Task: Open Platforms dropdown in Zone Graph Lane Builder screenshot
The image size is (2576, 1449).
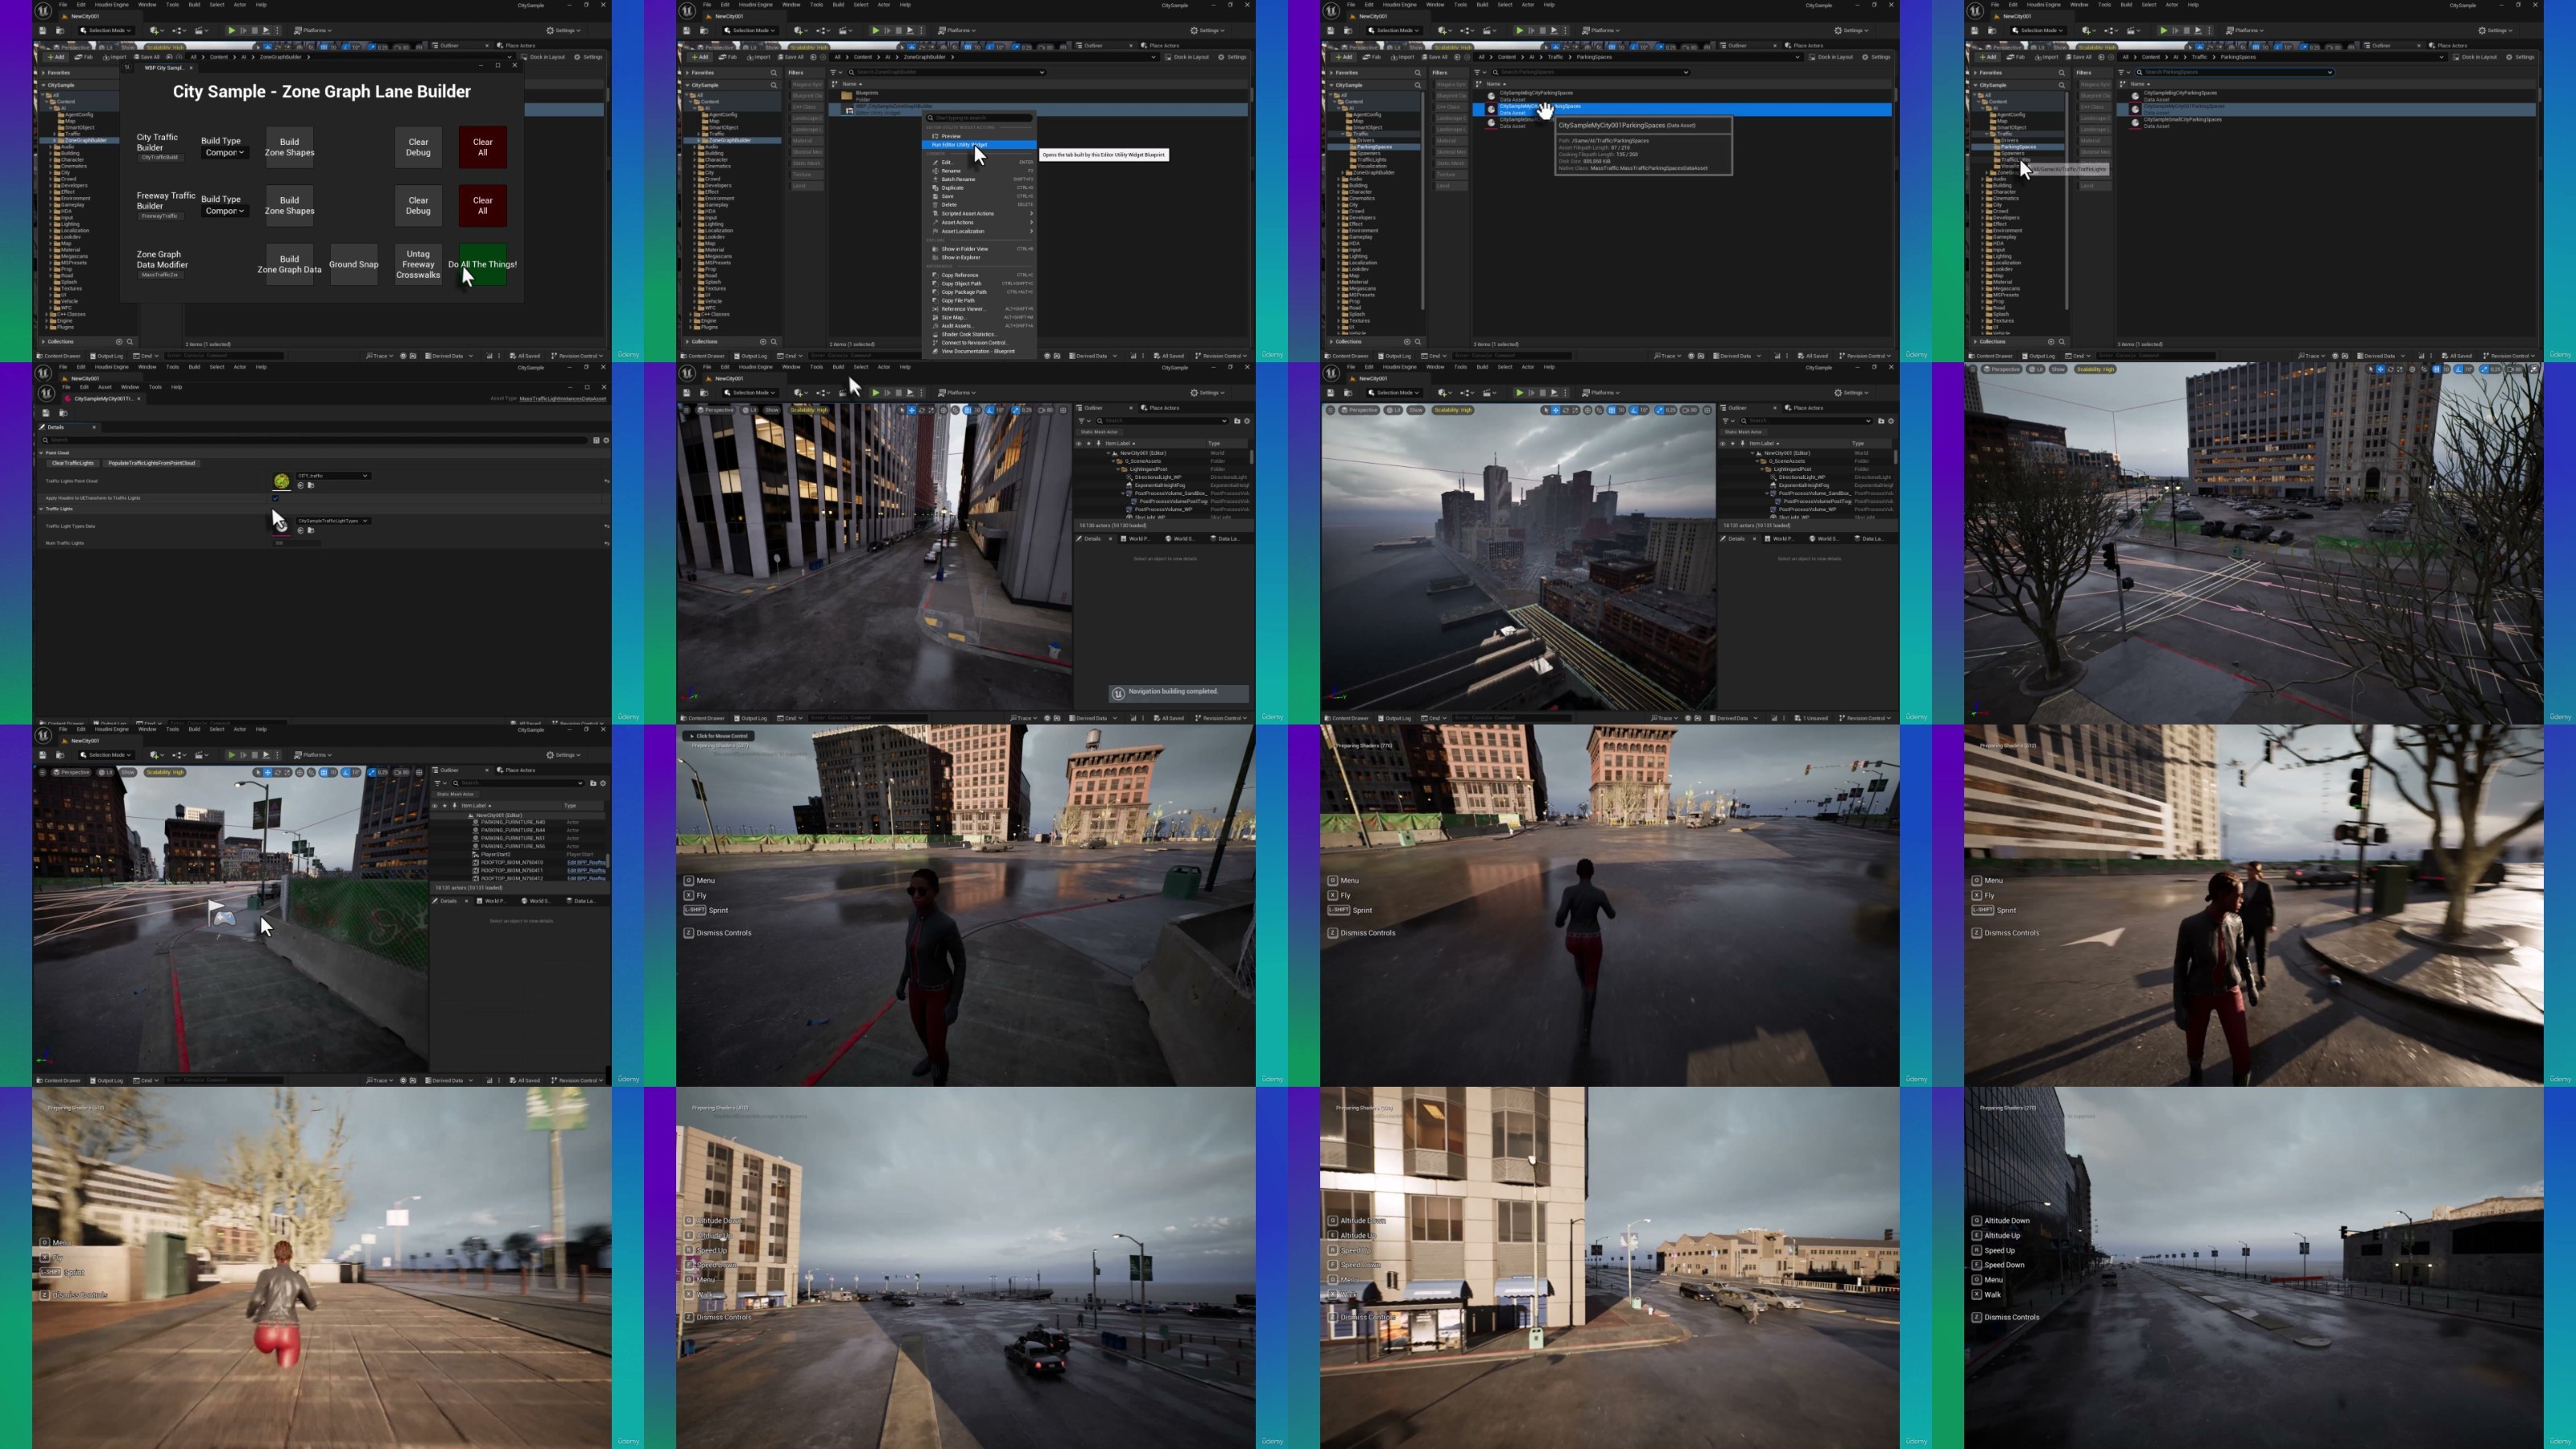Action: [313, 31]
